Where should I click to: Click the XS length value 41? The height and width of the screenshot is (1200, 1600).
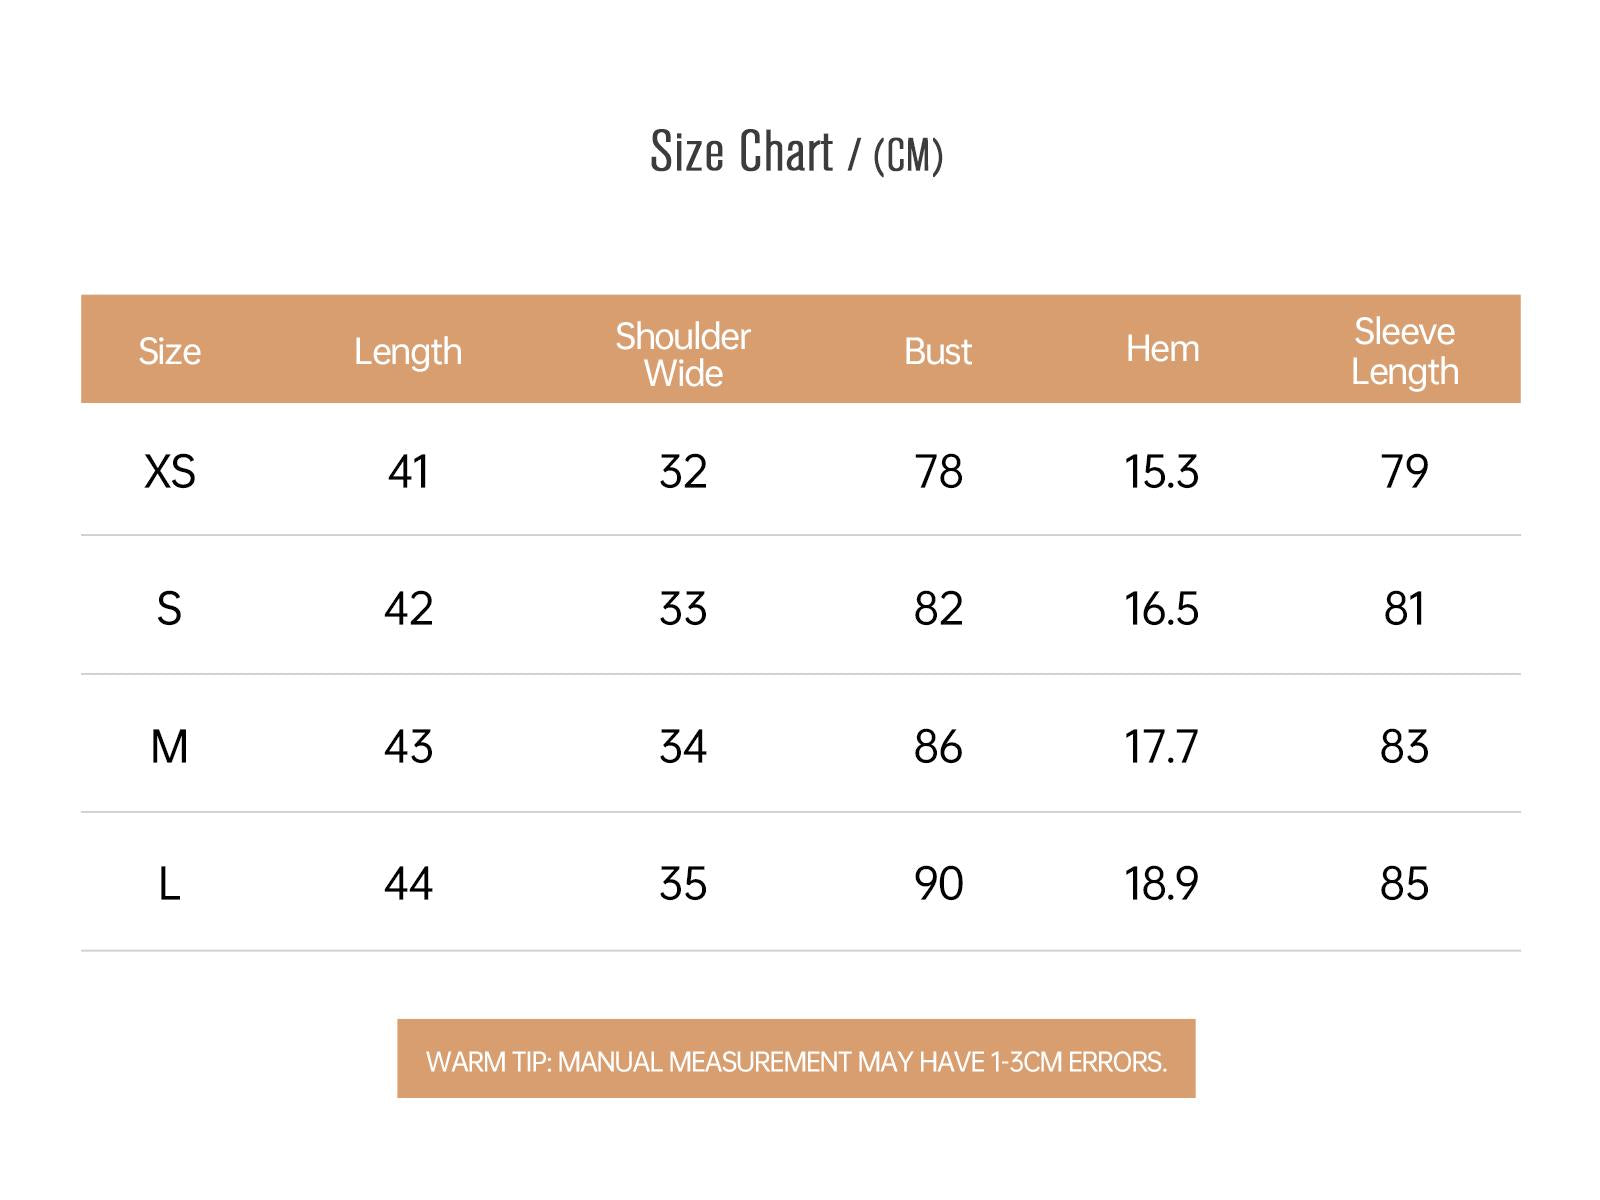click(408, 471)
